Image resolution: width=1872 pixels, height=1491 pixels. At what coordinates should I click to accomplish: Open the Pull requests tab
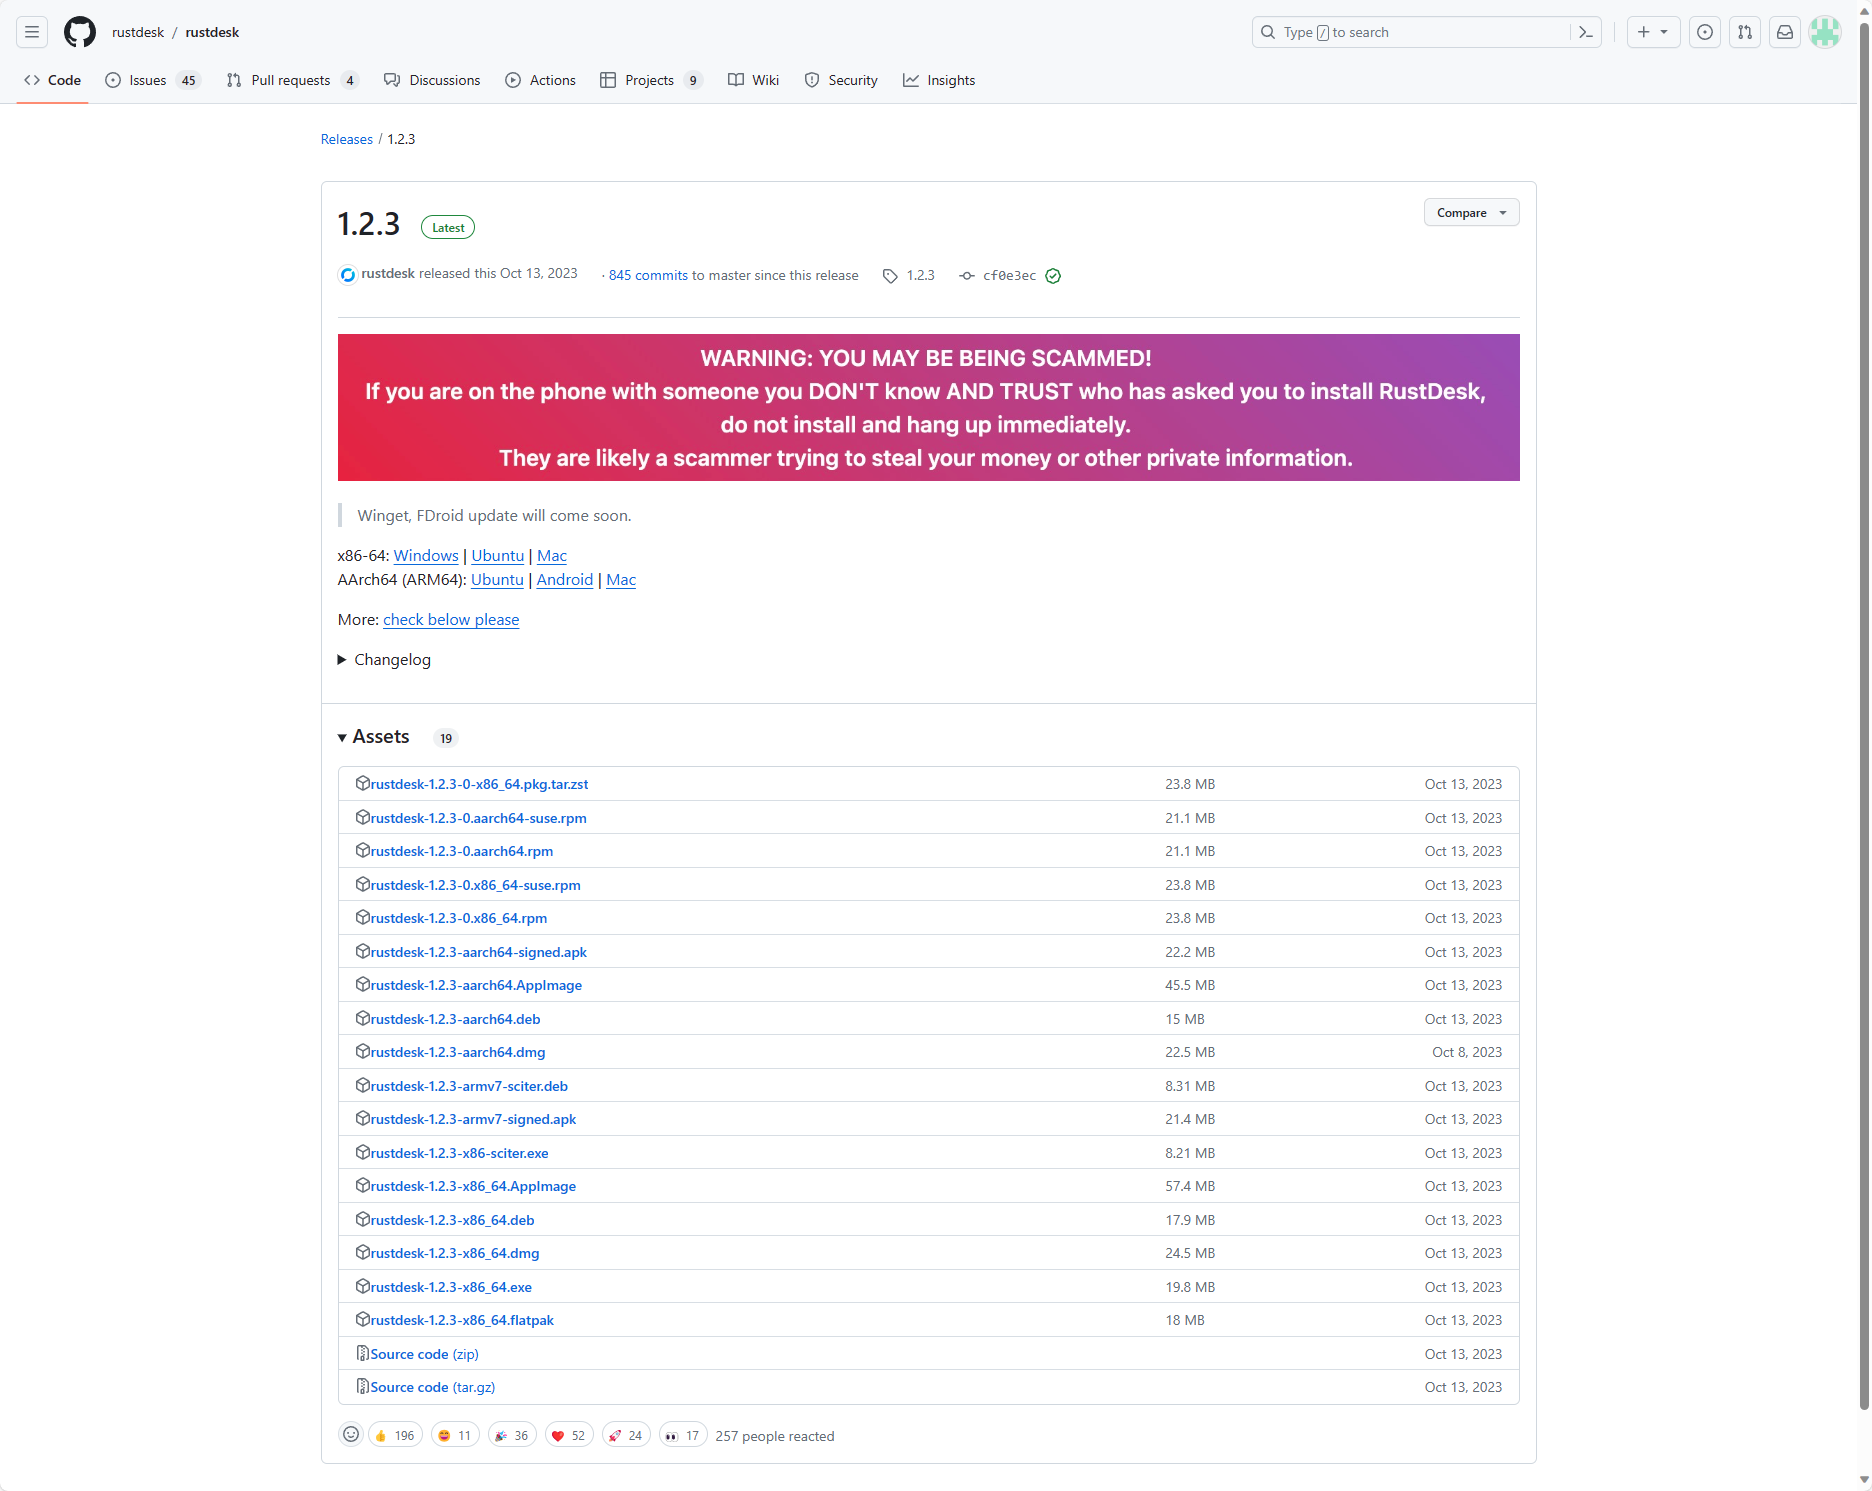click(x=292, y=80)
